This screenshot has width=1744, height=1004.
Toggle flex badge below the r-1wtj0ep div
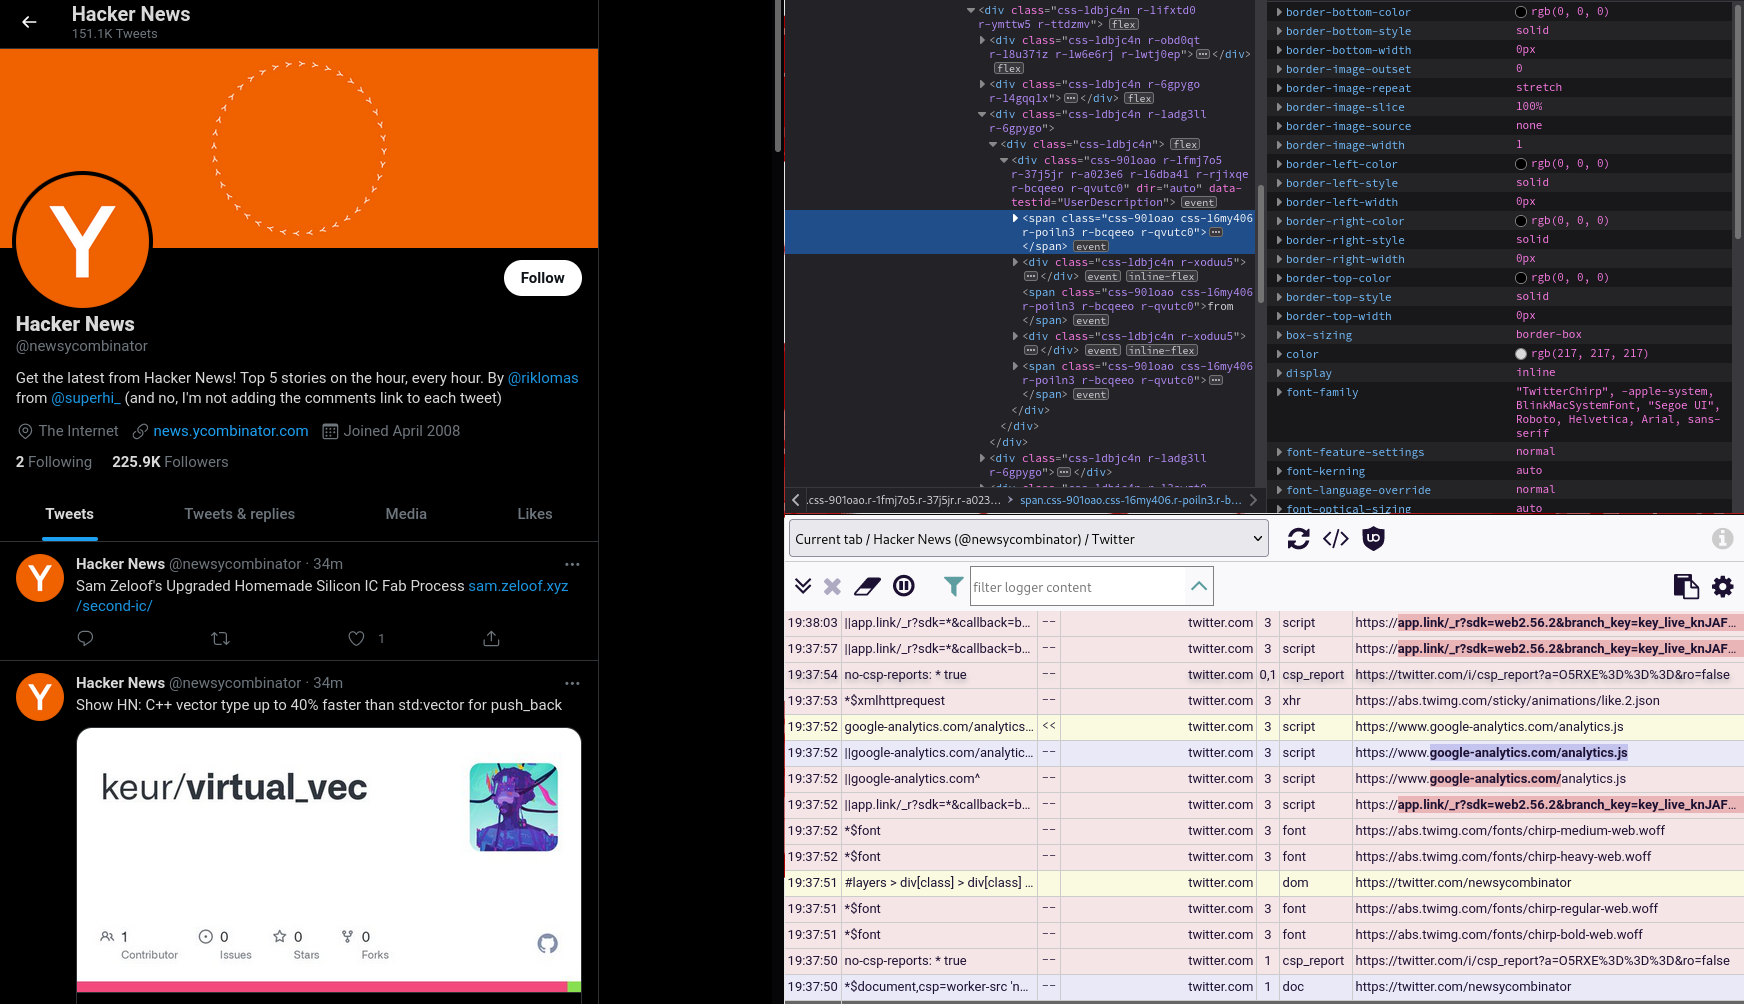click(x=1008, y=68)
